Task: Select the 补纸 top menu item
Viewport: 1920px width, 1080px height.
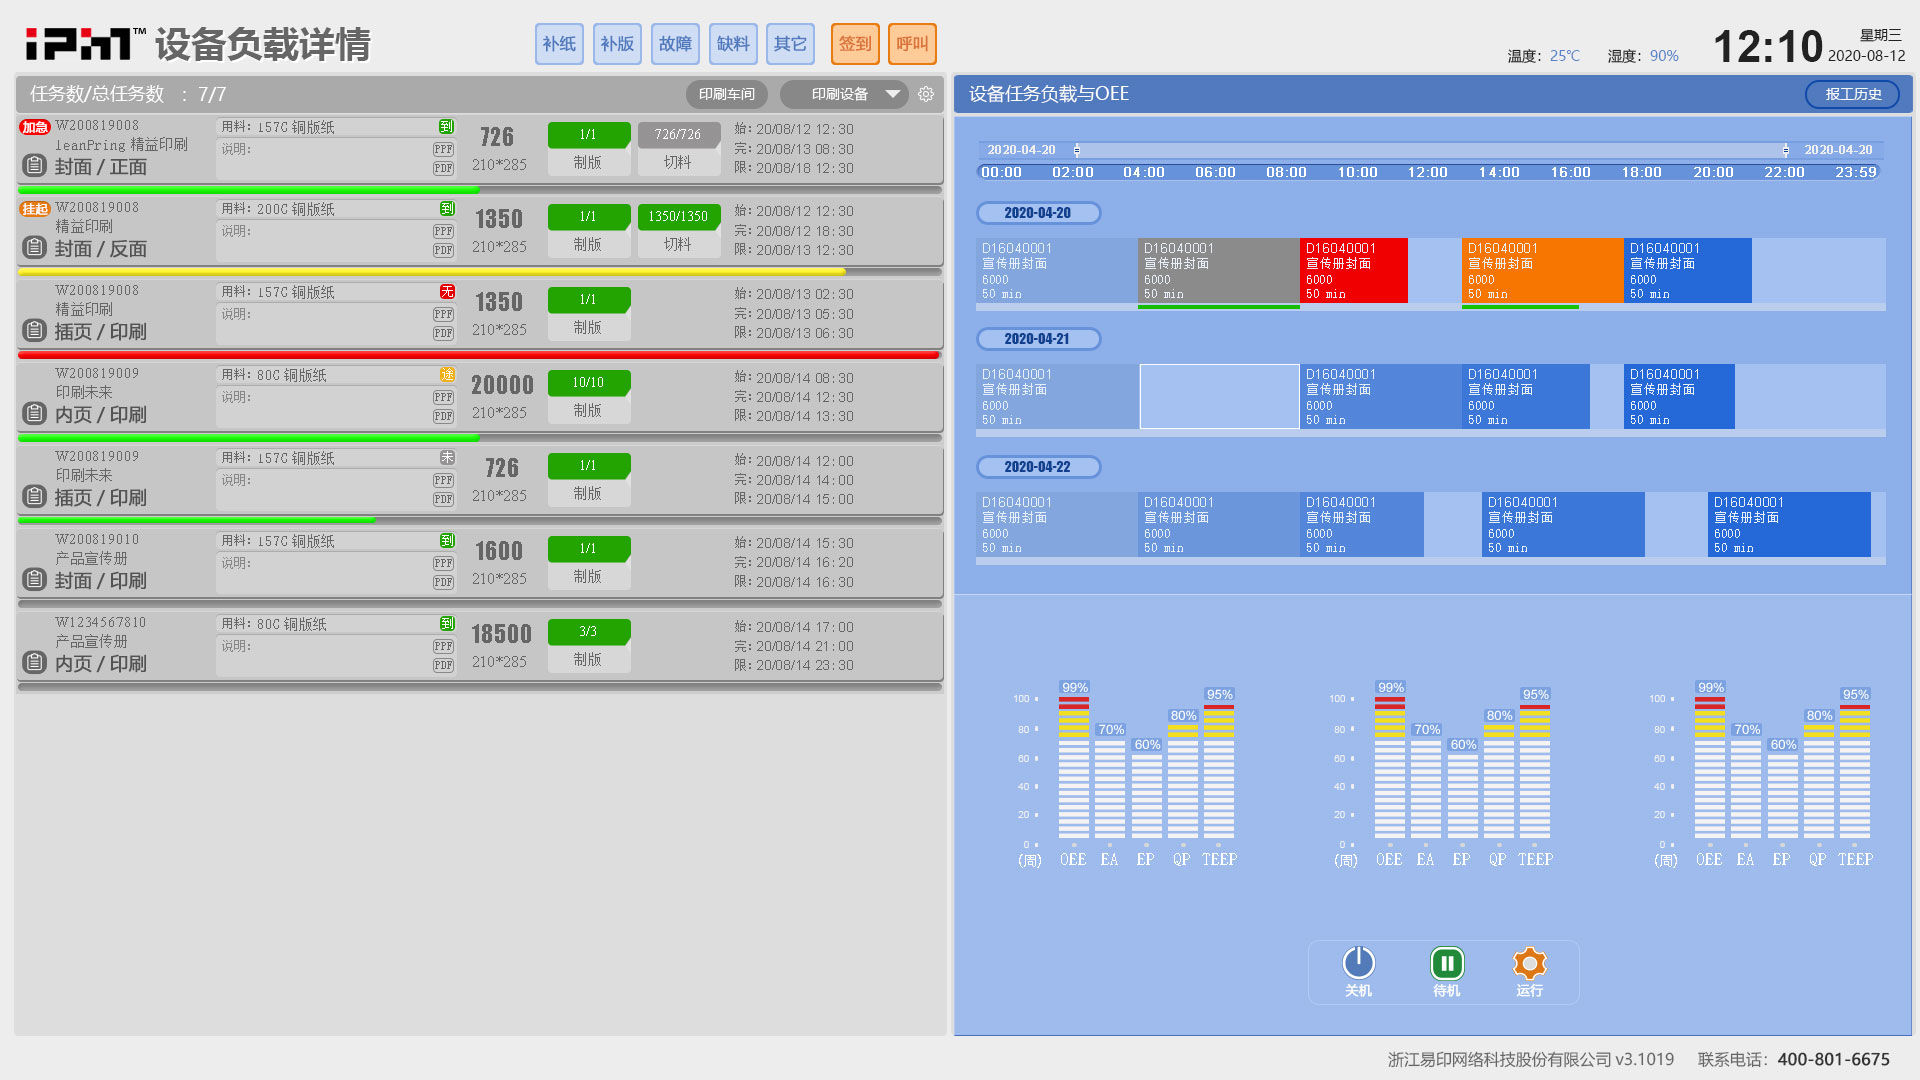Action: pyautogui.click(x=559, y=44)
